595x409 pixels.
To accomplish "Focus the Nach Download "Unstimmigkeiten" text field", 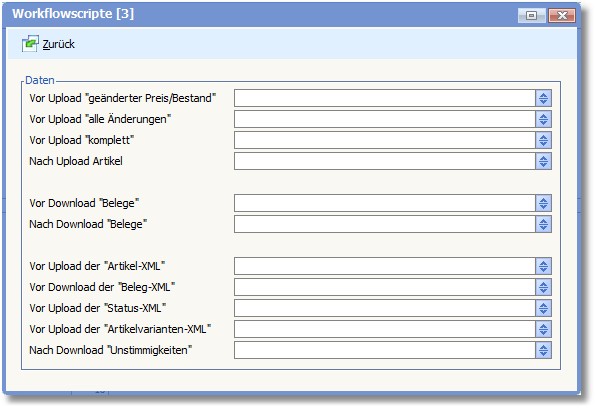I will click(x=385, y=350).
